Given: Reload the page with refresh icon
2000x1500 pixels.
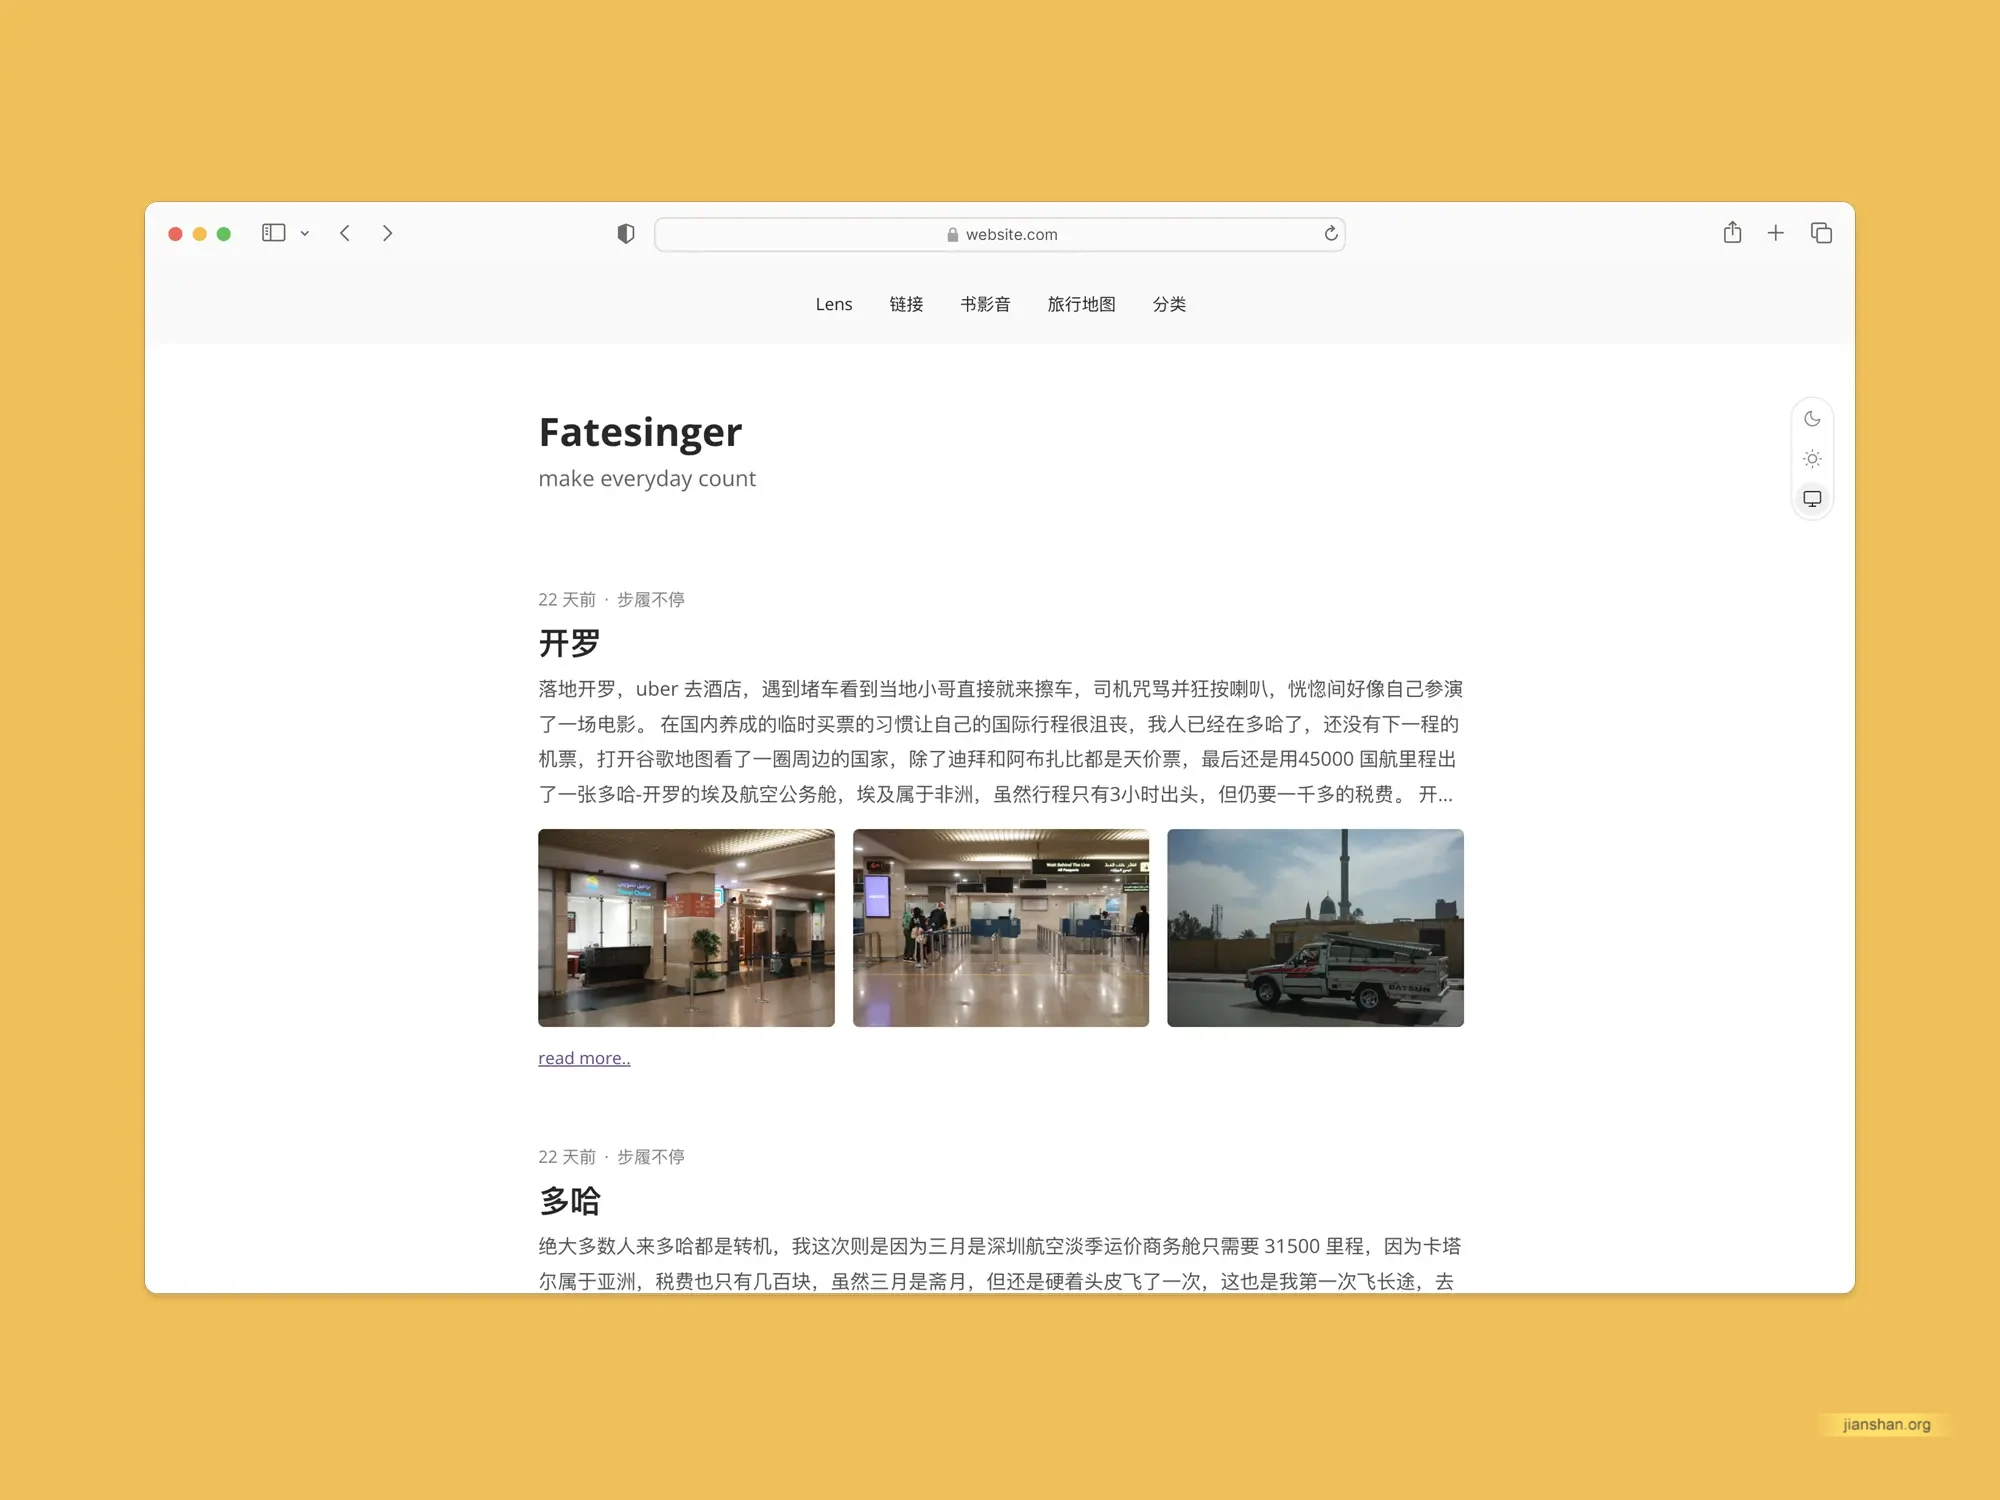Looking at the screenshot, I should pos(1331,233).
